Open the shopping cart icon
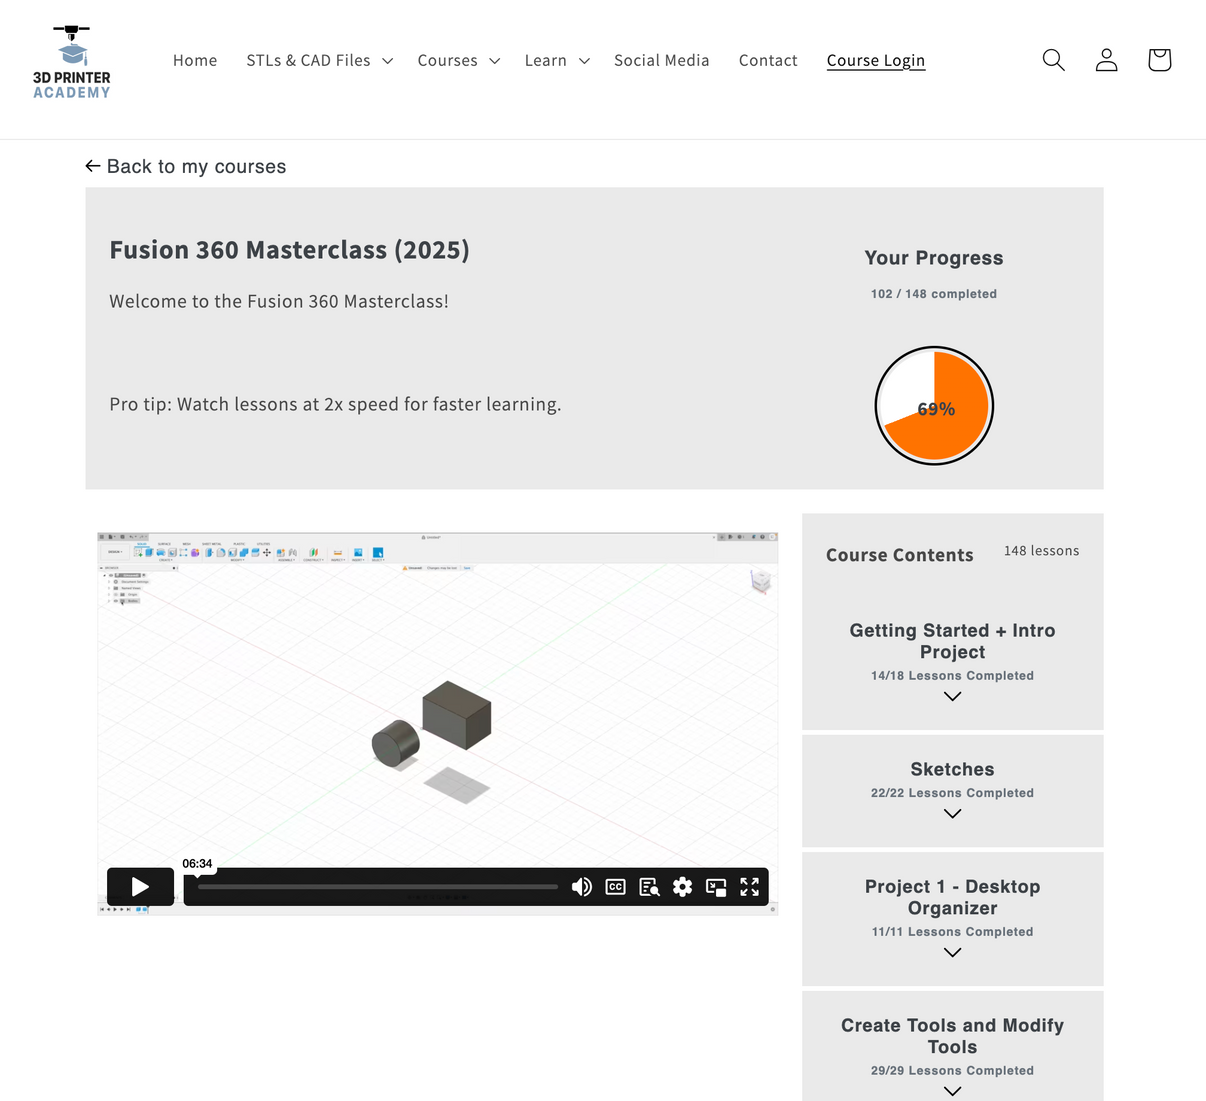Viewport: 1206px width, 1101px height. tap(1159, 60)
